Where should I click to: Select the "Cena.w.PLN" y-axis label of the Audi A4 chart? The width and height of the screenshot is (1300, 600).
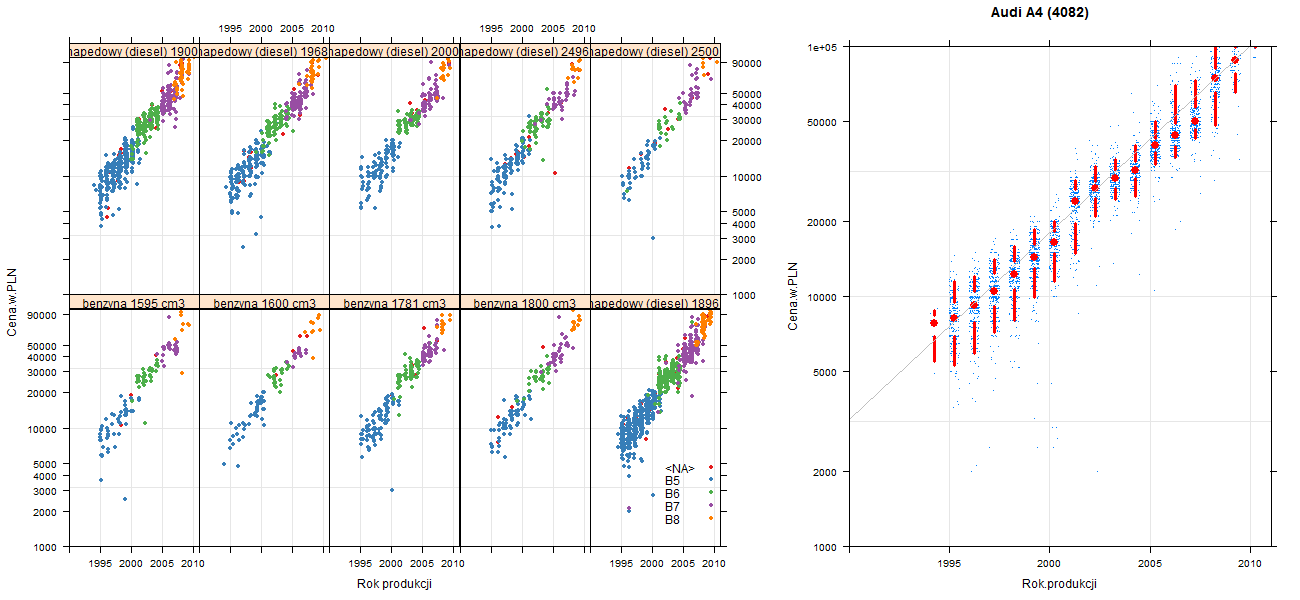pos(793,297)
